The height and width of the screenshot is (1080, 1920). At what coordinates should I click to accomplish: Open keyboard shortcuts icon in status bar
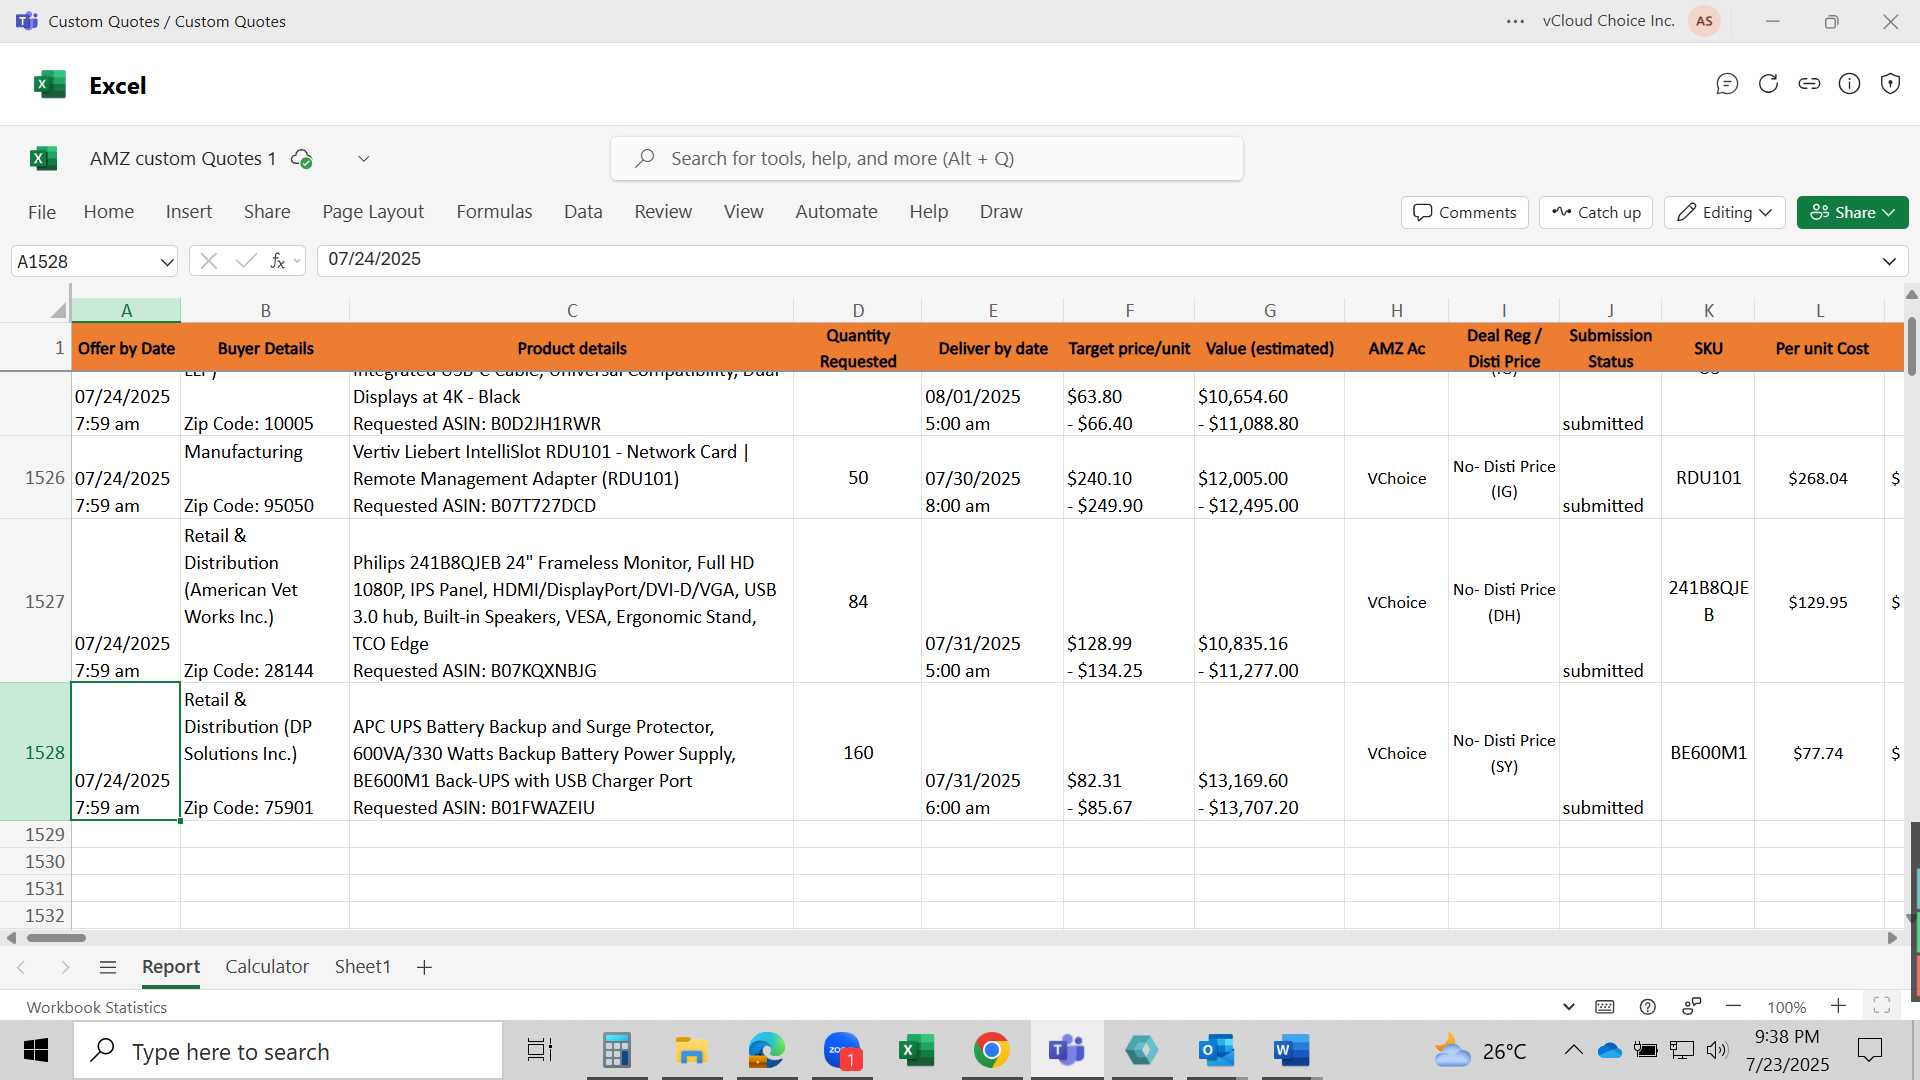[x=1605, y=1007]
